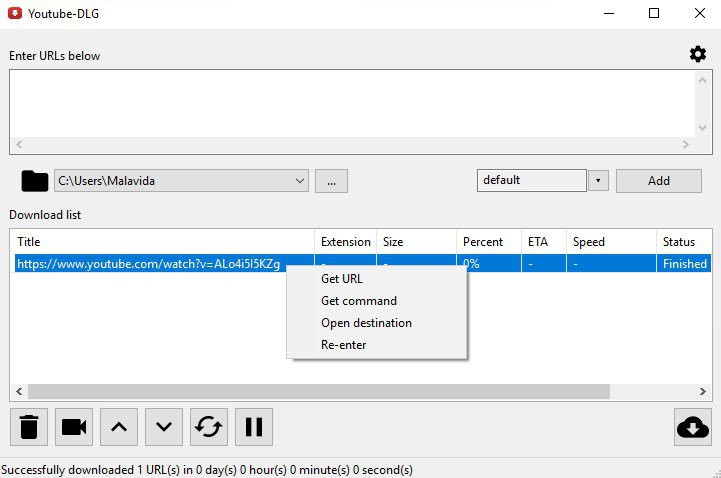
Task: Play the video using the camera icon
Action: 74,427
